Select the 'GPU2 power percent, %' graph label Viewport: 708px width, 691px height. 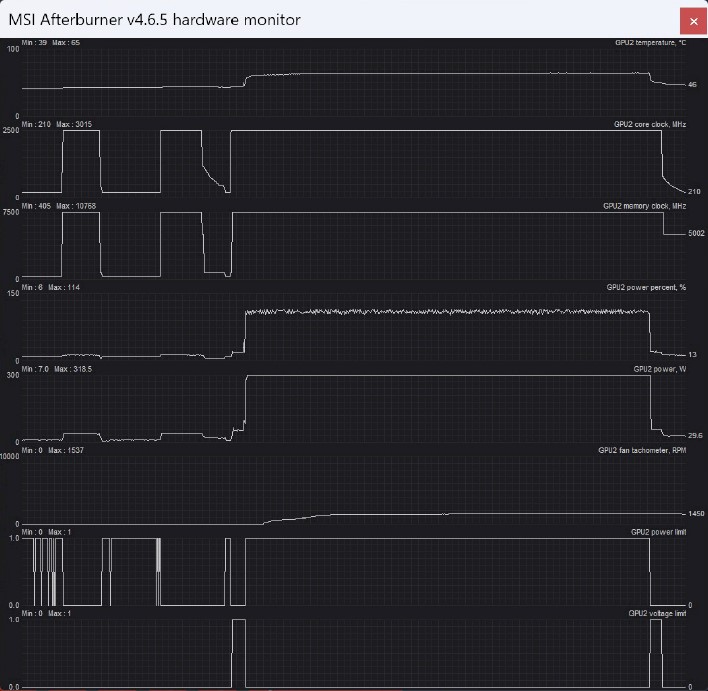[x=646, y=287]
